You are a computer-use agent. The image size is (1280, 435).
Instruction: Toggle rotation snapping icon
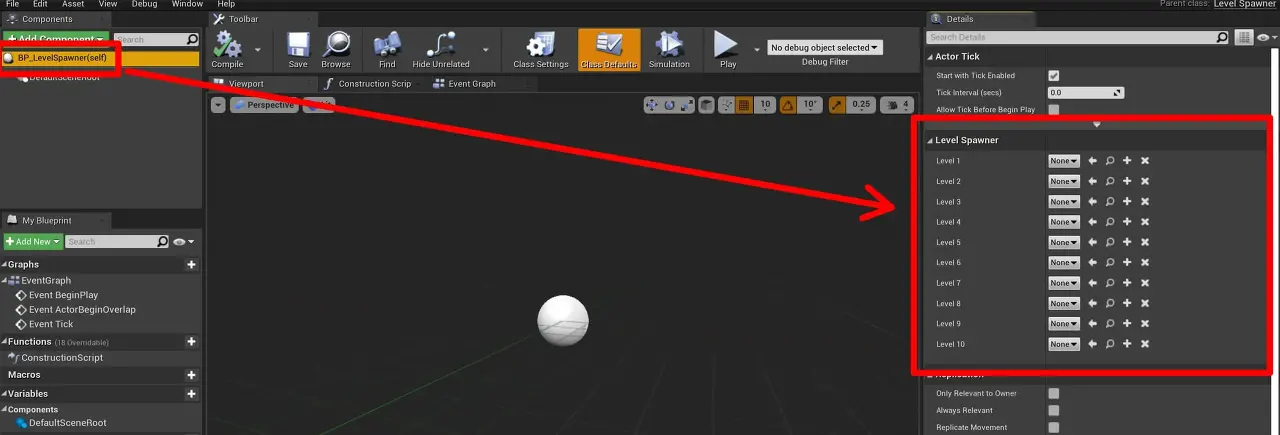[x=788, y=104]
